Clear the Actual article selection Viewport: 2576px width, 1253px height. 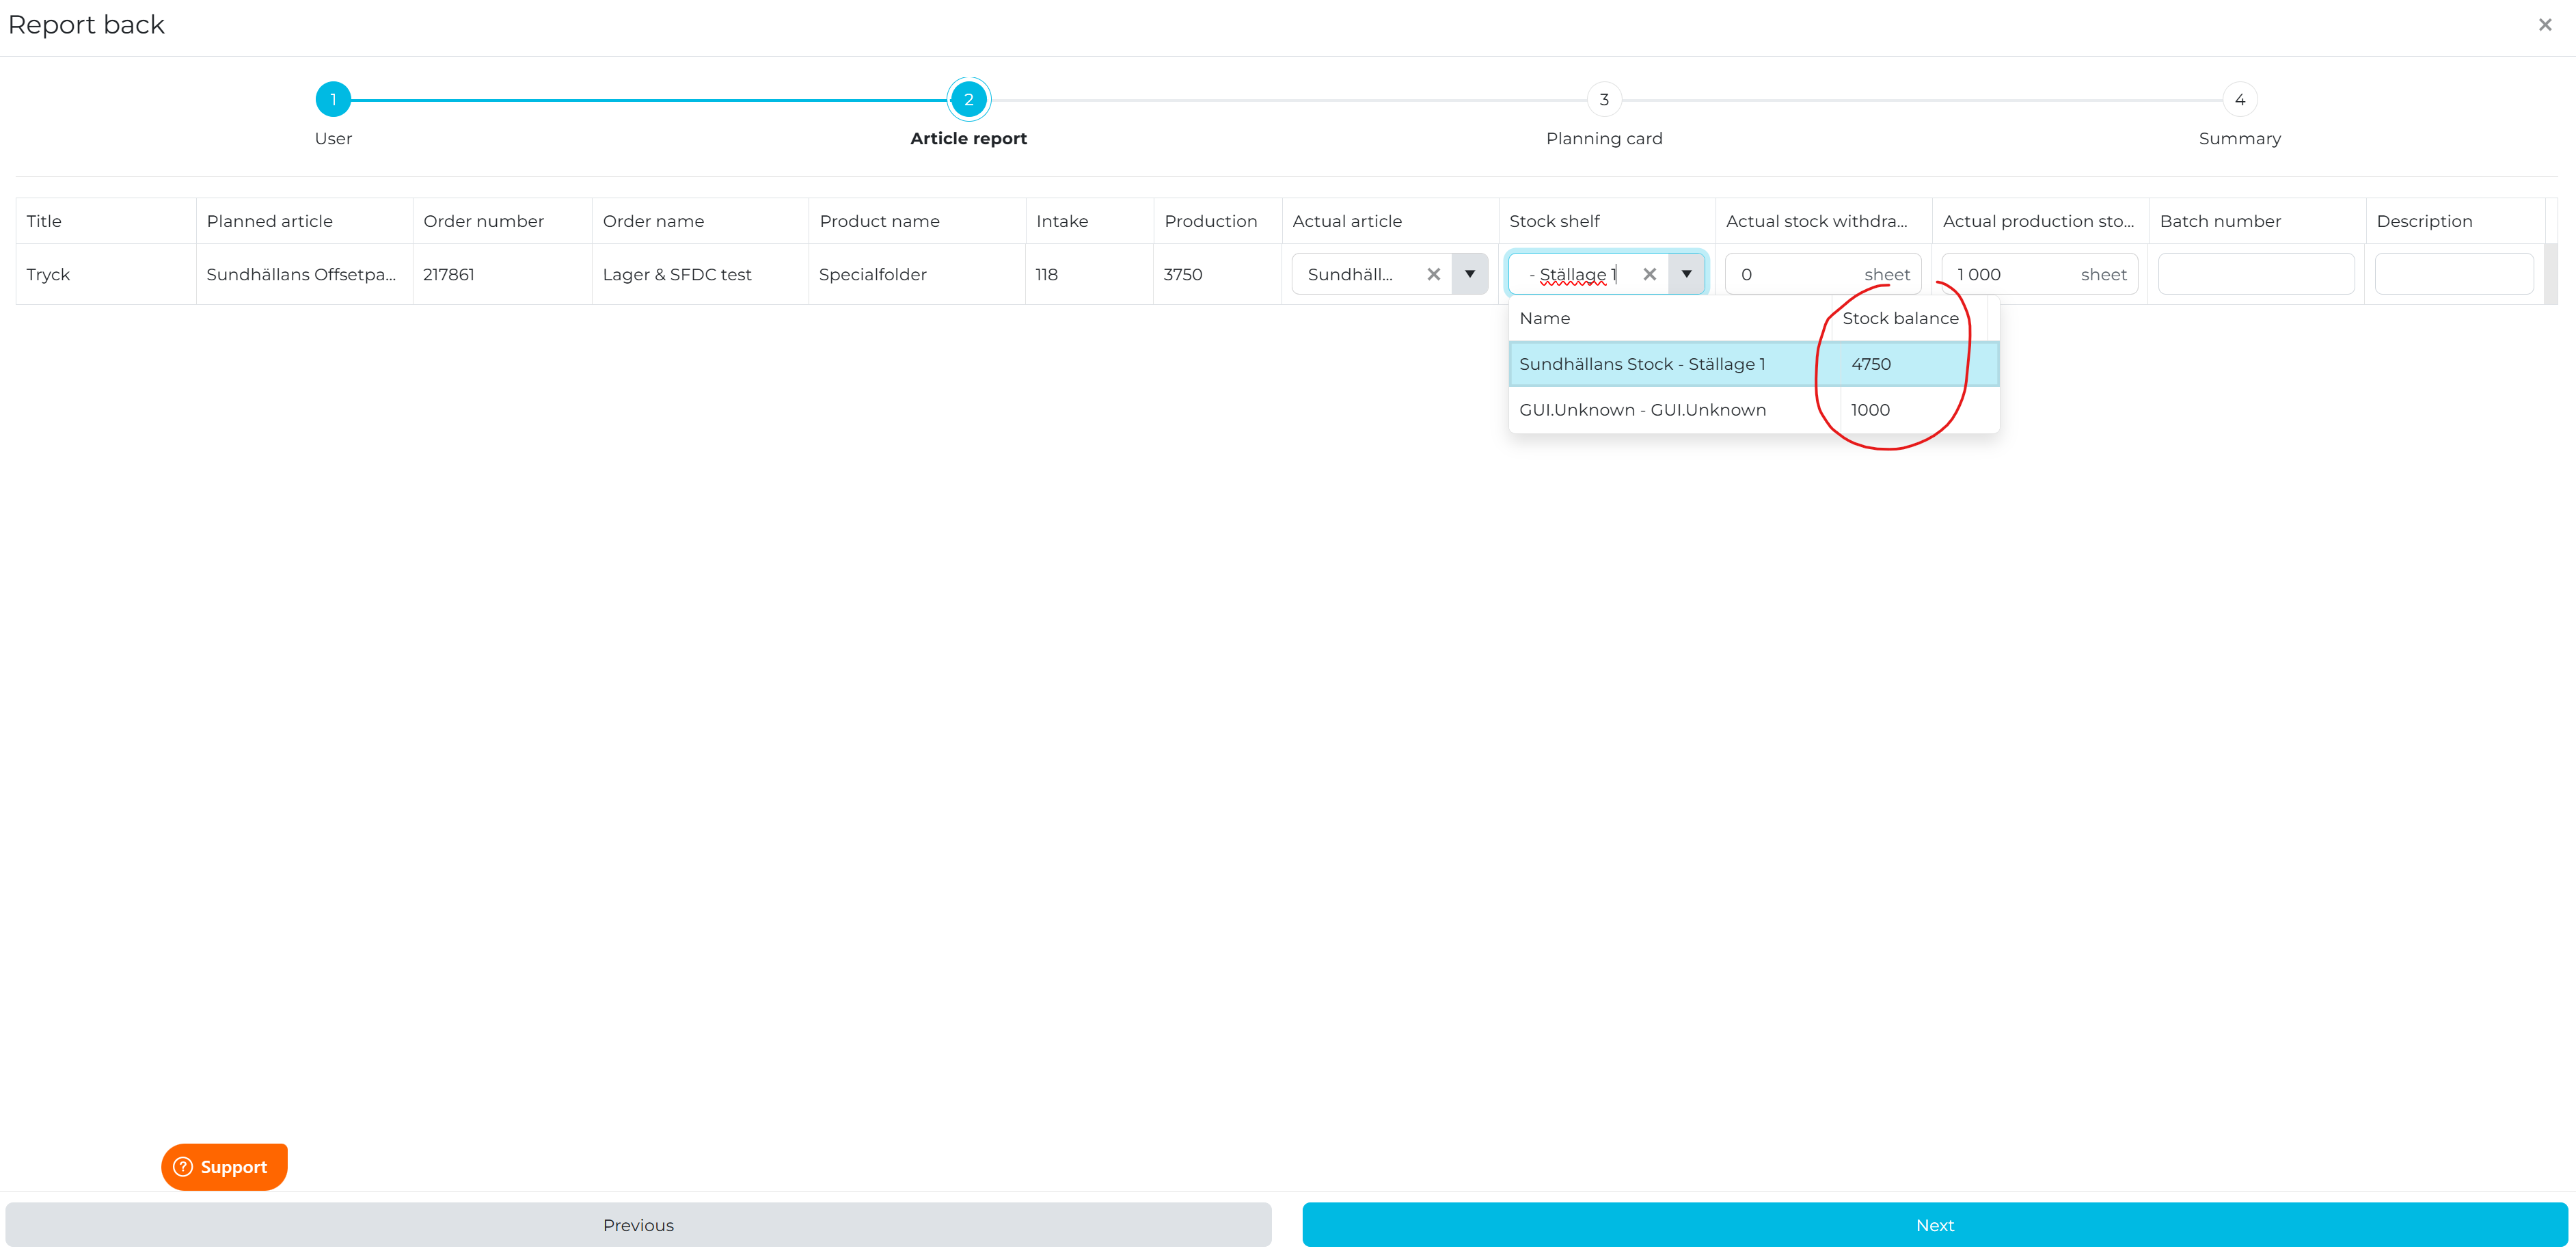tap(1433, 274)
